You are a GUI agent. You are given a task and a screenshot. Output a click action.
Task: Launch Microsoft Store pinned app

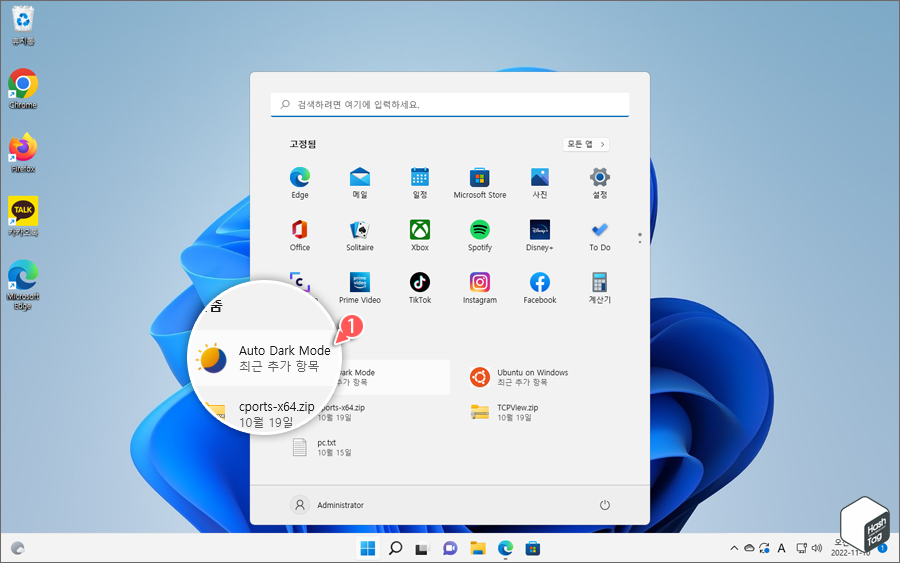click(480, 183)
